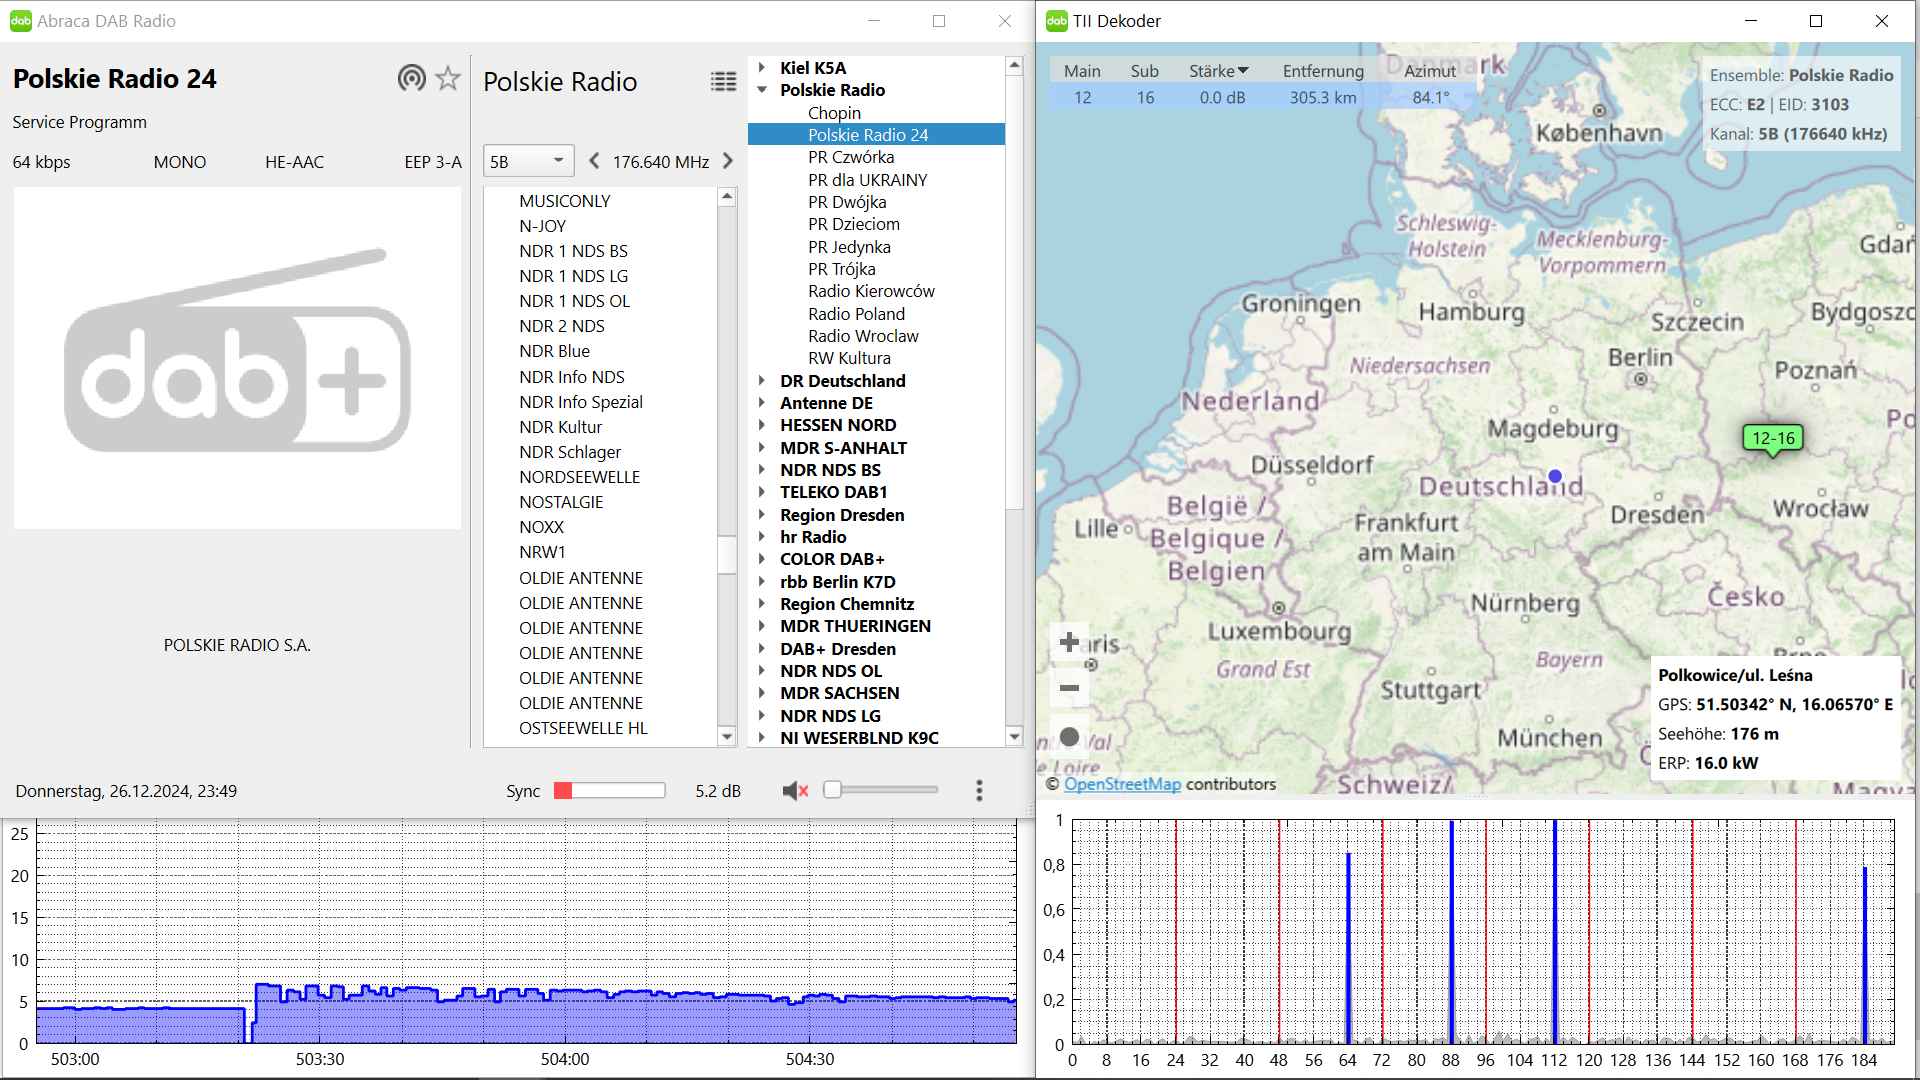
Task: Open the OpenStreetMap link
Action: pyautogui.click(x=1122, y=784)
